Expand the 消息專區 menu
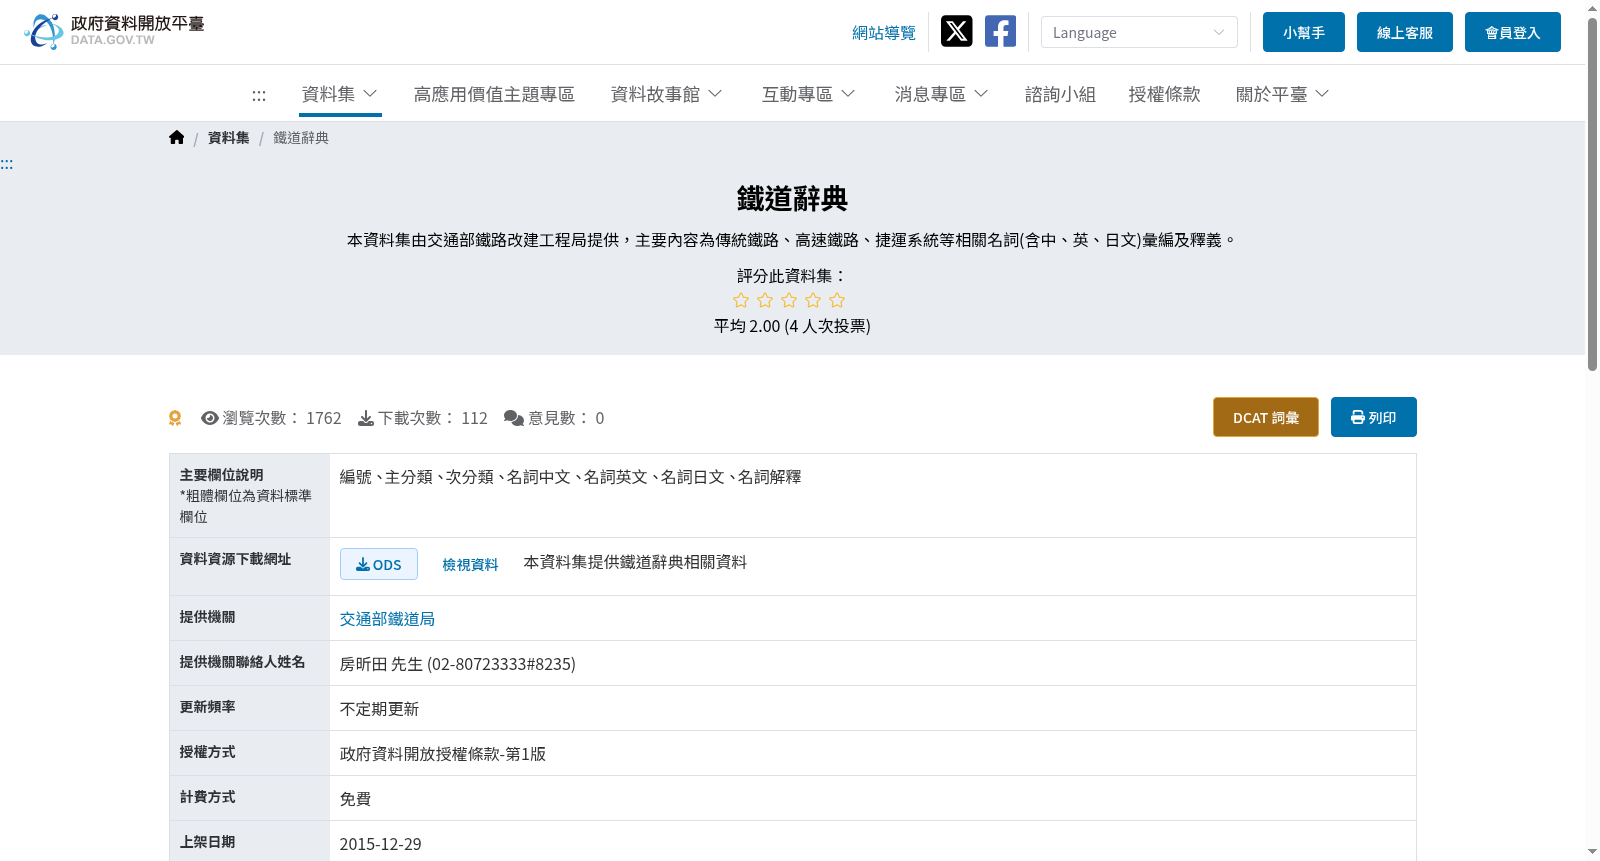Screen dimensions: 1600x861 point(941,94)
